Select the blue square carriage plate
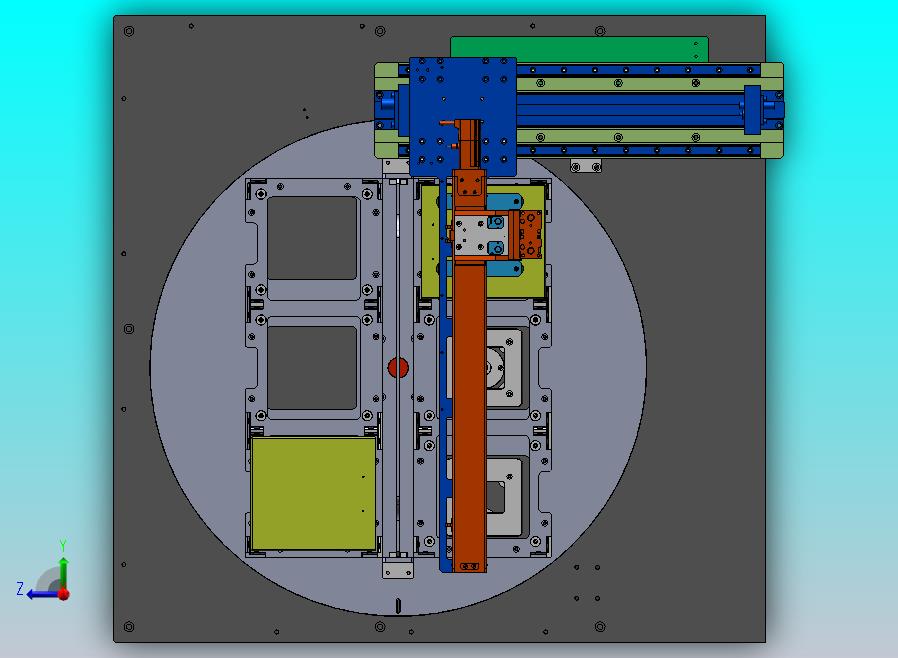 [463, 116]
